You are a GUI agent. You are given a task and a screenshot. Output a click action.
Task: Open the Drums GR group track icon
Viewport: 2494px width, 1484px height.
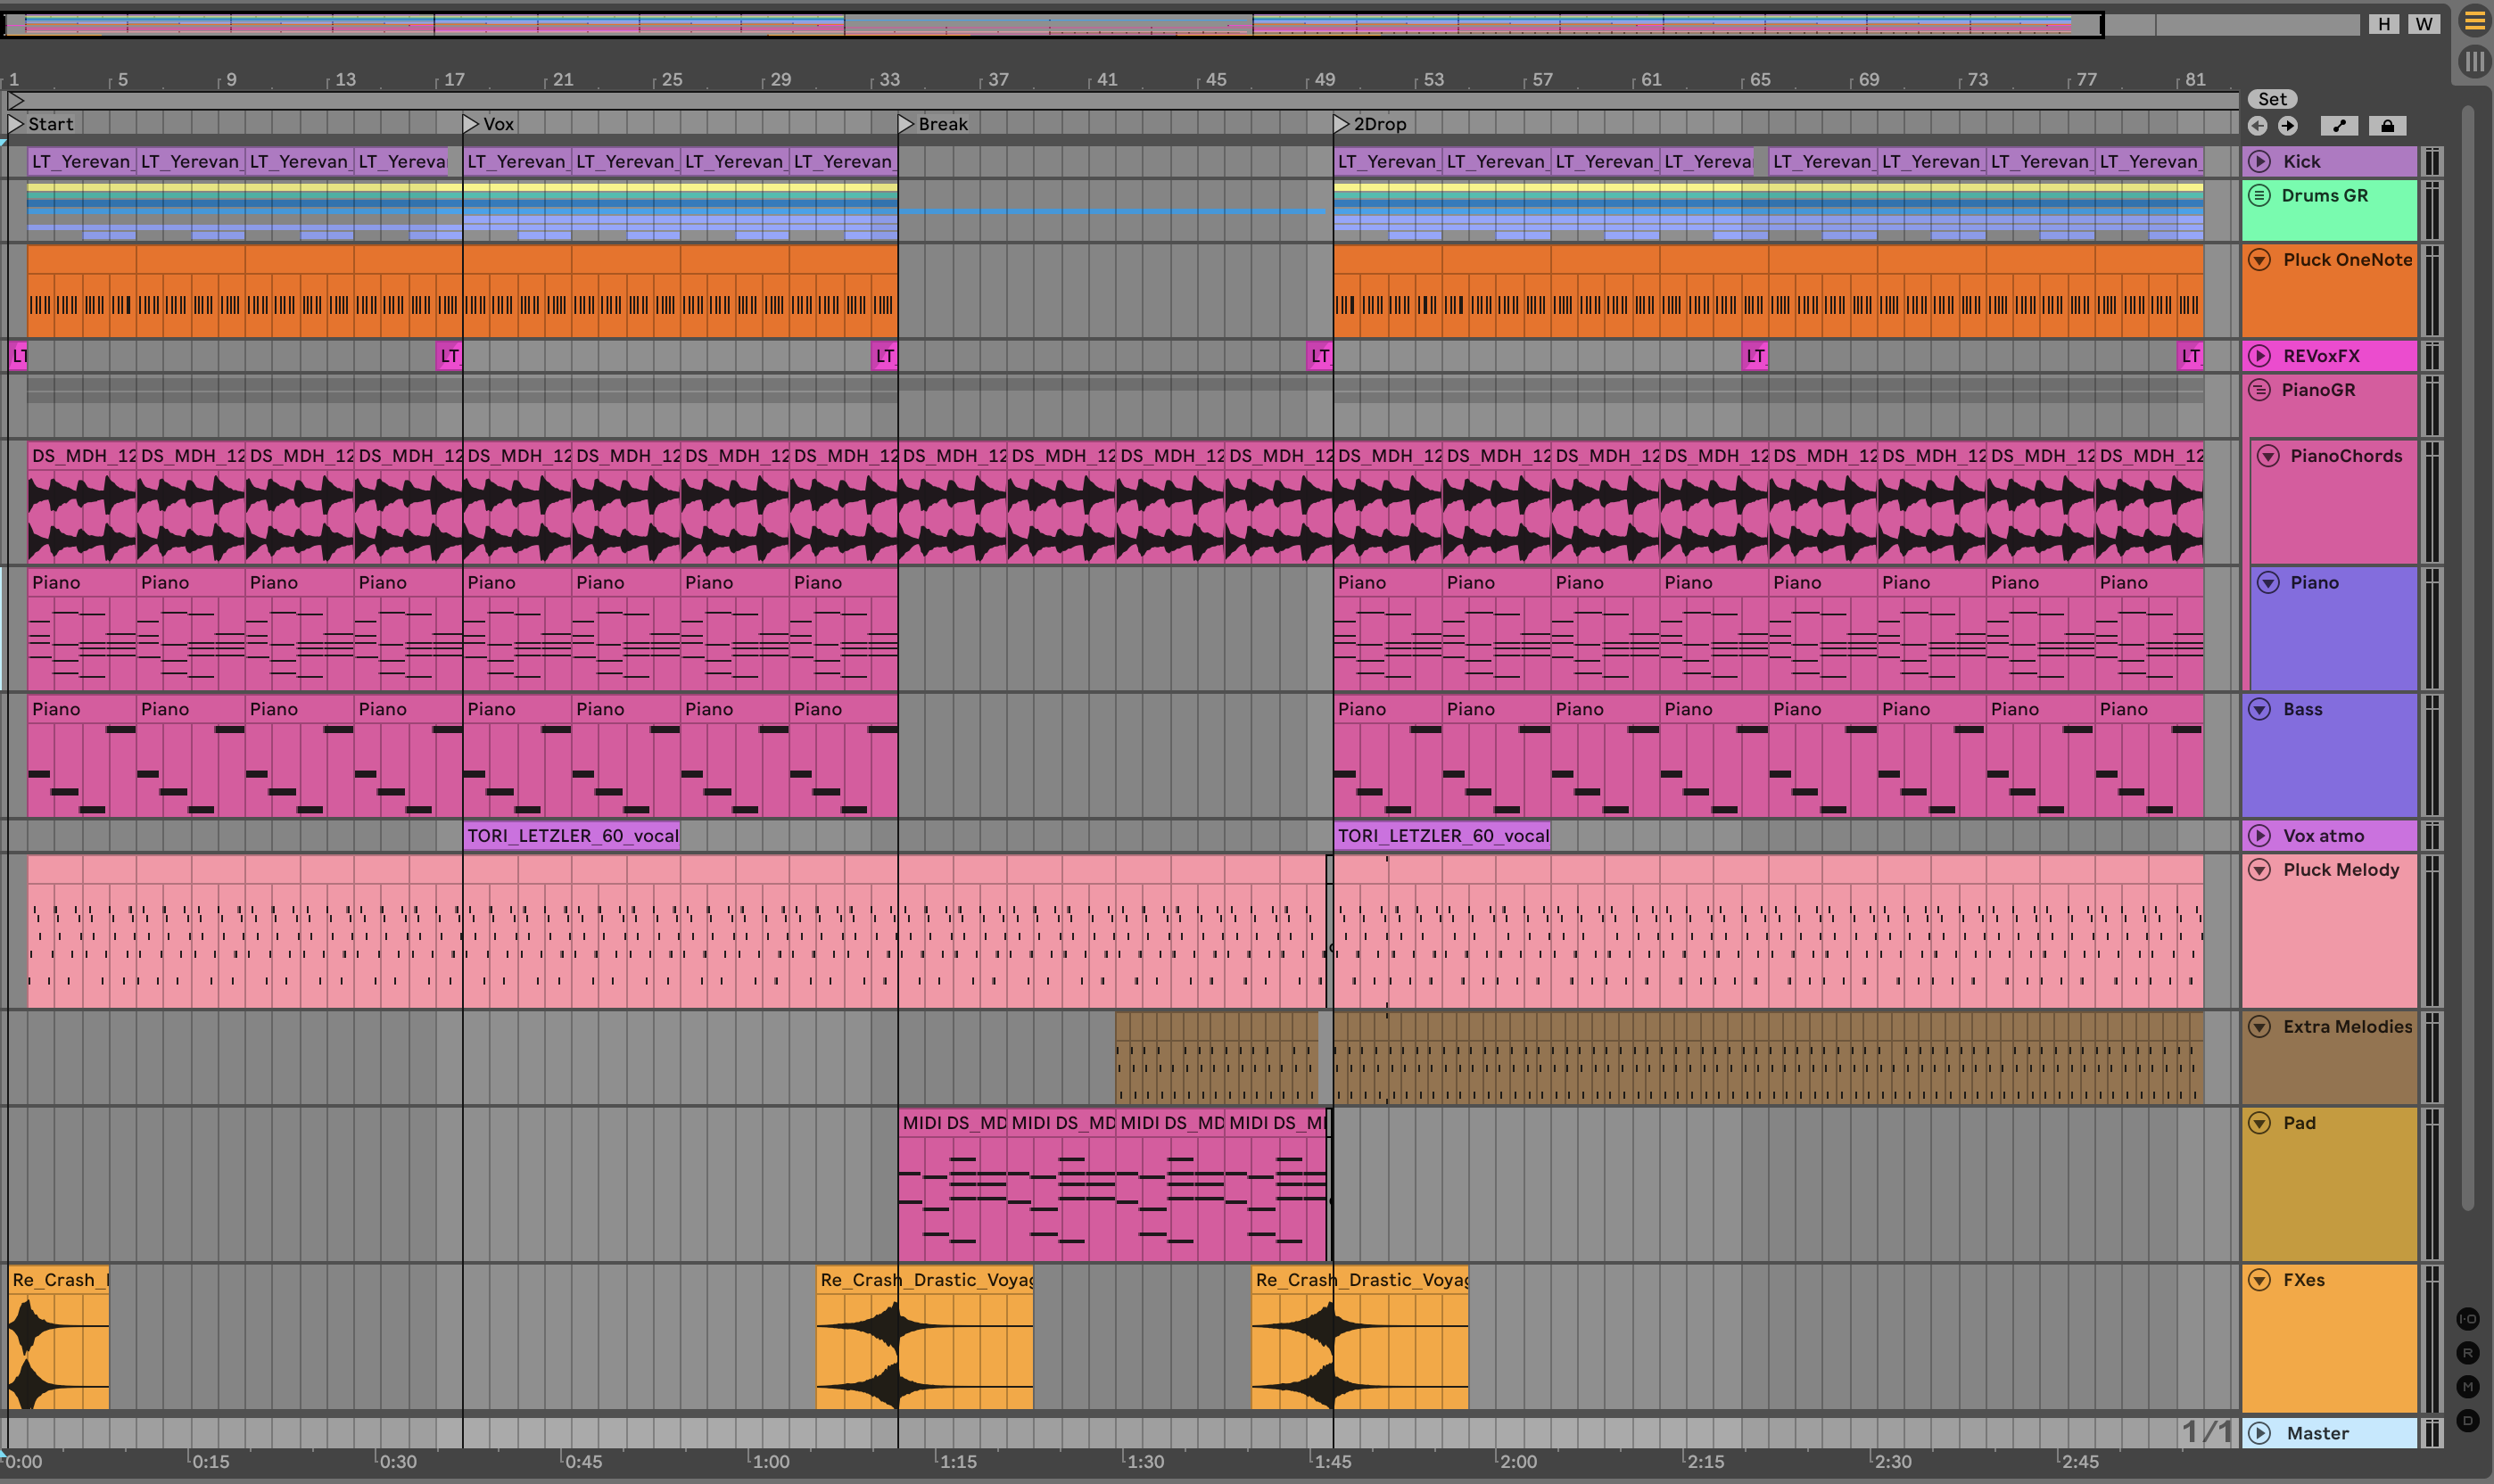tap(2259, 195)
